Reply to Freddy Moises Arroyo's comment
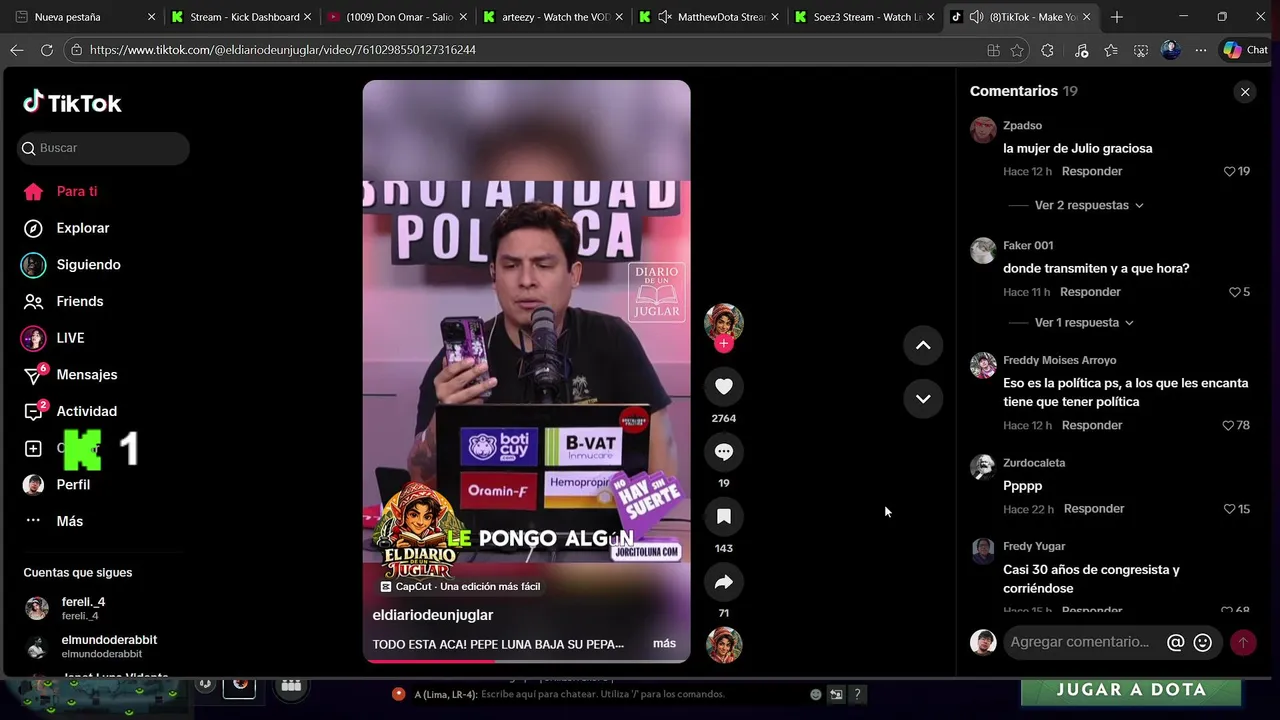This screenshot has width=1280, height=720. (1092, 425)
